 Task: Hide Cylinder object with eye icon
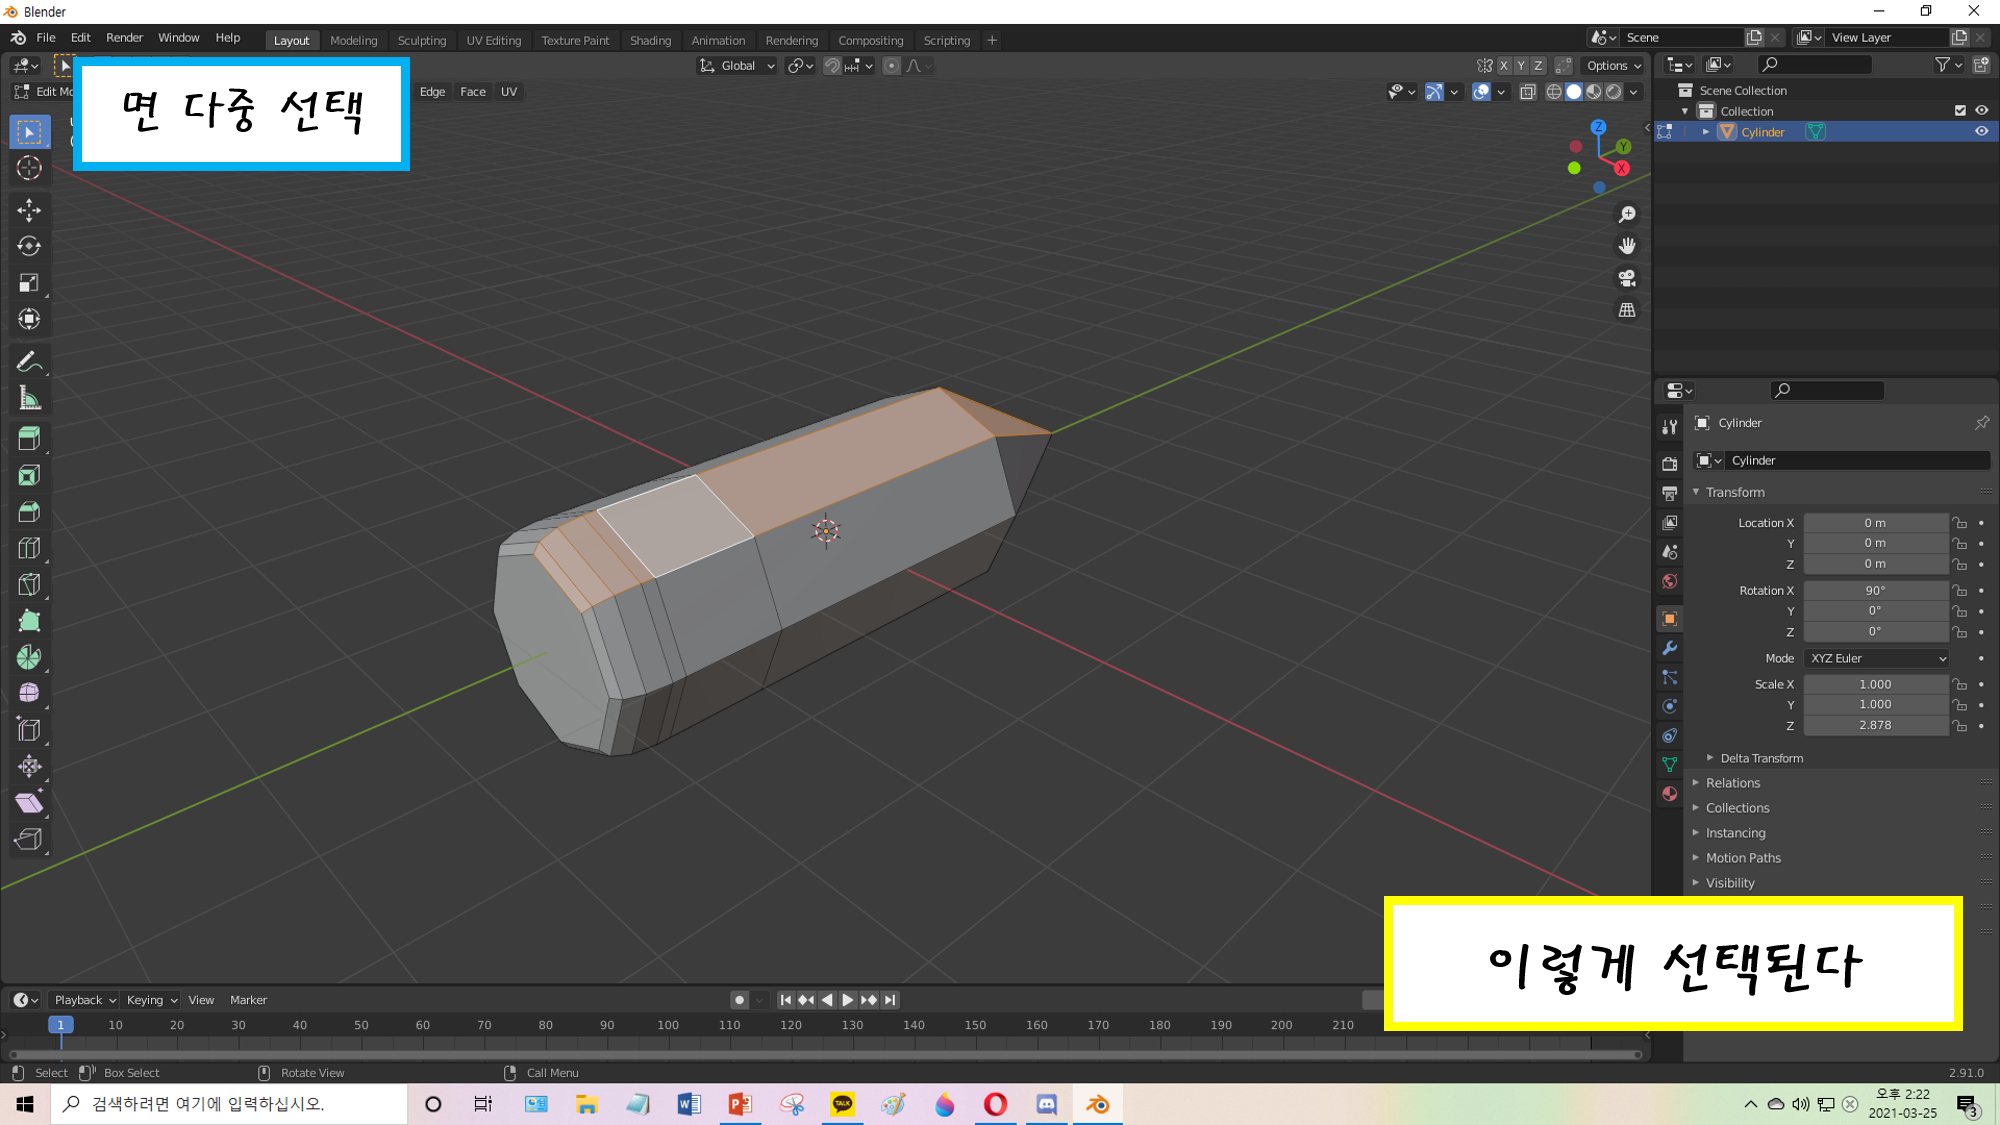(x=1981, y=132)
